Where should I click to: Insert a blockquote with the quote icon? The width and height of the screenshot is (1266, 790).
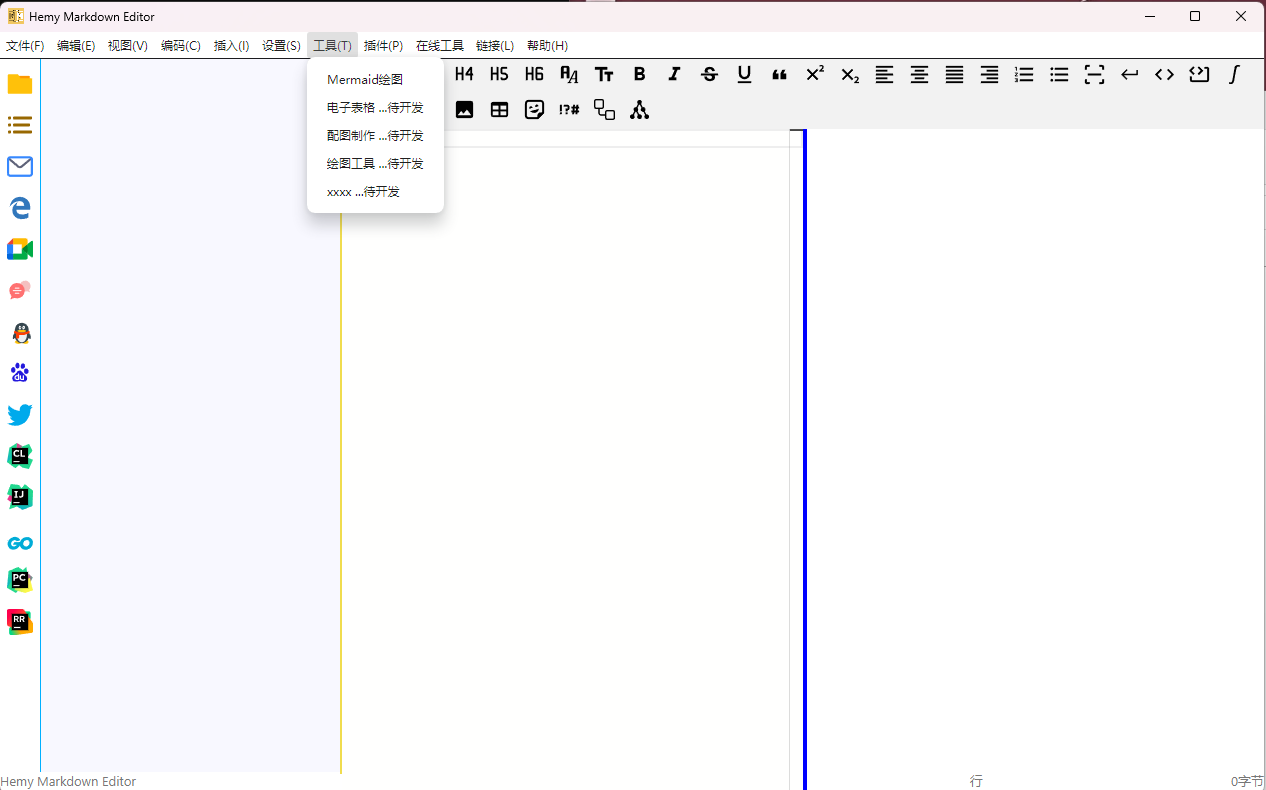click(x=779, y=74)
